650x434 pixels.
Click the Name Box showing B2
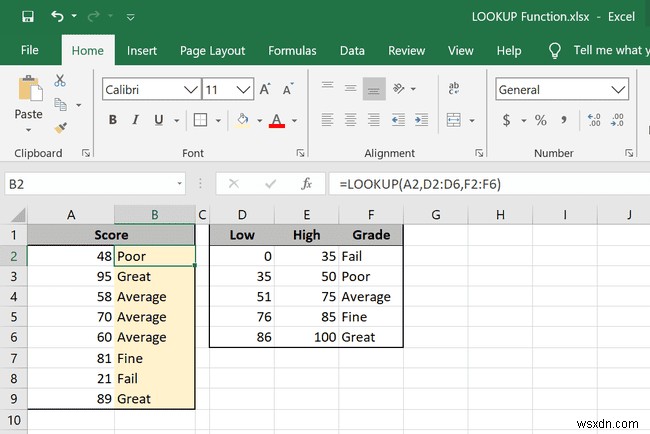coord(95,184)
